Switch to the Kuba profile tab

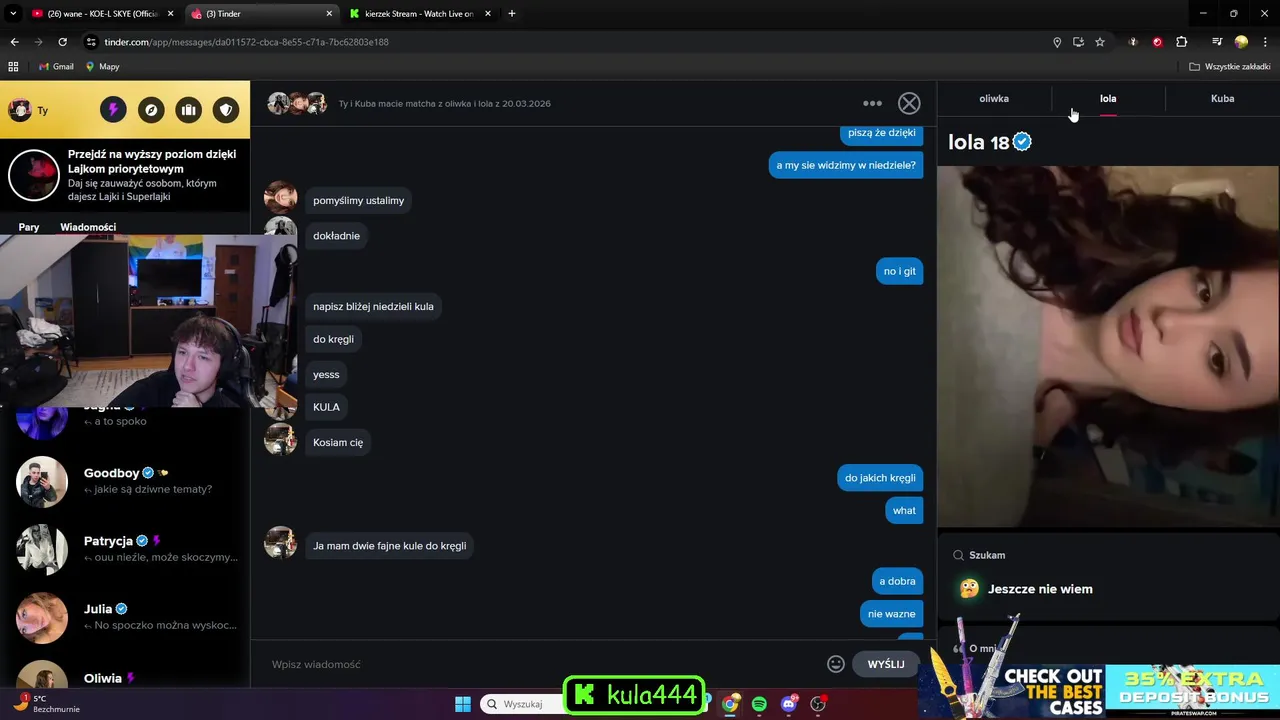click(1222, 99)
